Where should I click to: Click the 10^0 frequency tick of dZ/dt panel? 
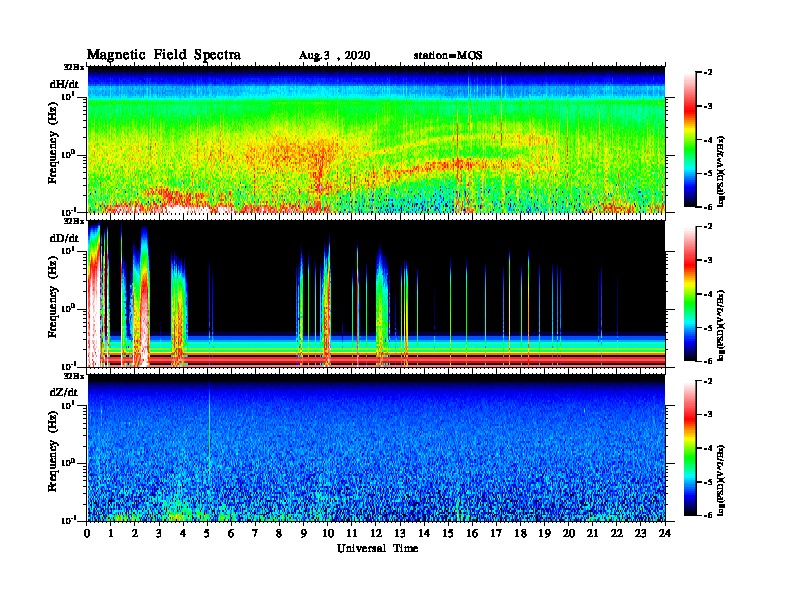tap(68, 462)
